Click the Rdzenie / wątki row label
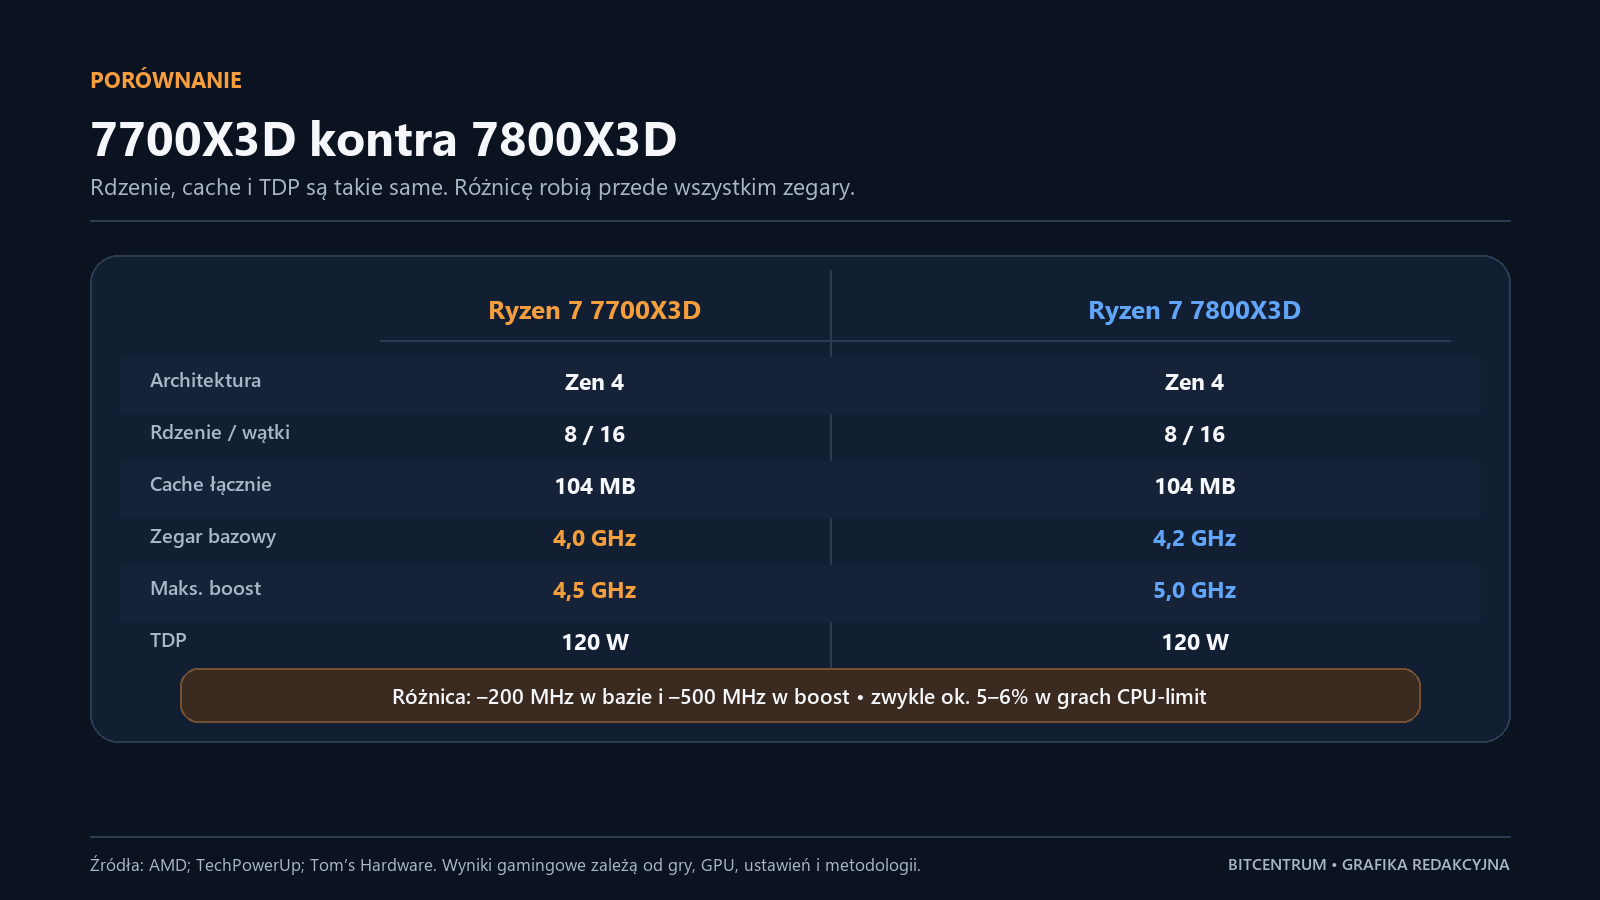This screenshot has width=1600, height=900. pos(220,433)
